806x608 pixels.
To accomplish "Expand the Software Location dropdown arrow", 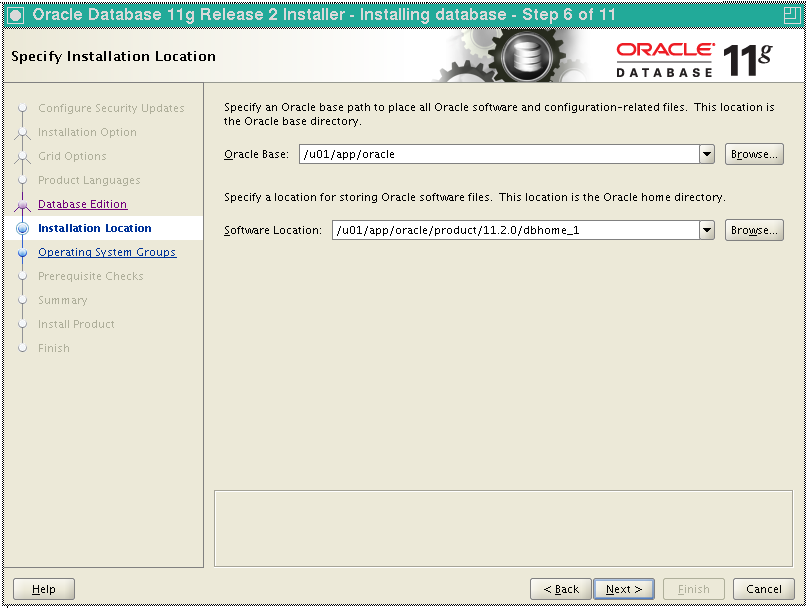I will pos(707,230).
